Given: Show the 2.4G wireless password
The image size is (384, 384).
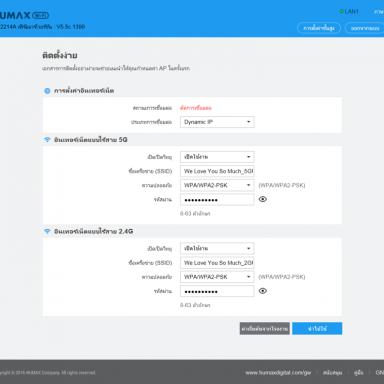Looking at the screenshot, I should coord(263,291).
